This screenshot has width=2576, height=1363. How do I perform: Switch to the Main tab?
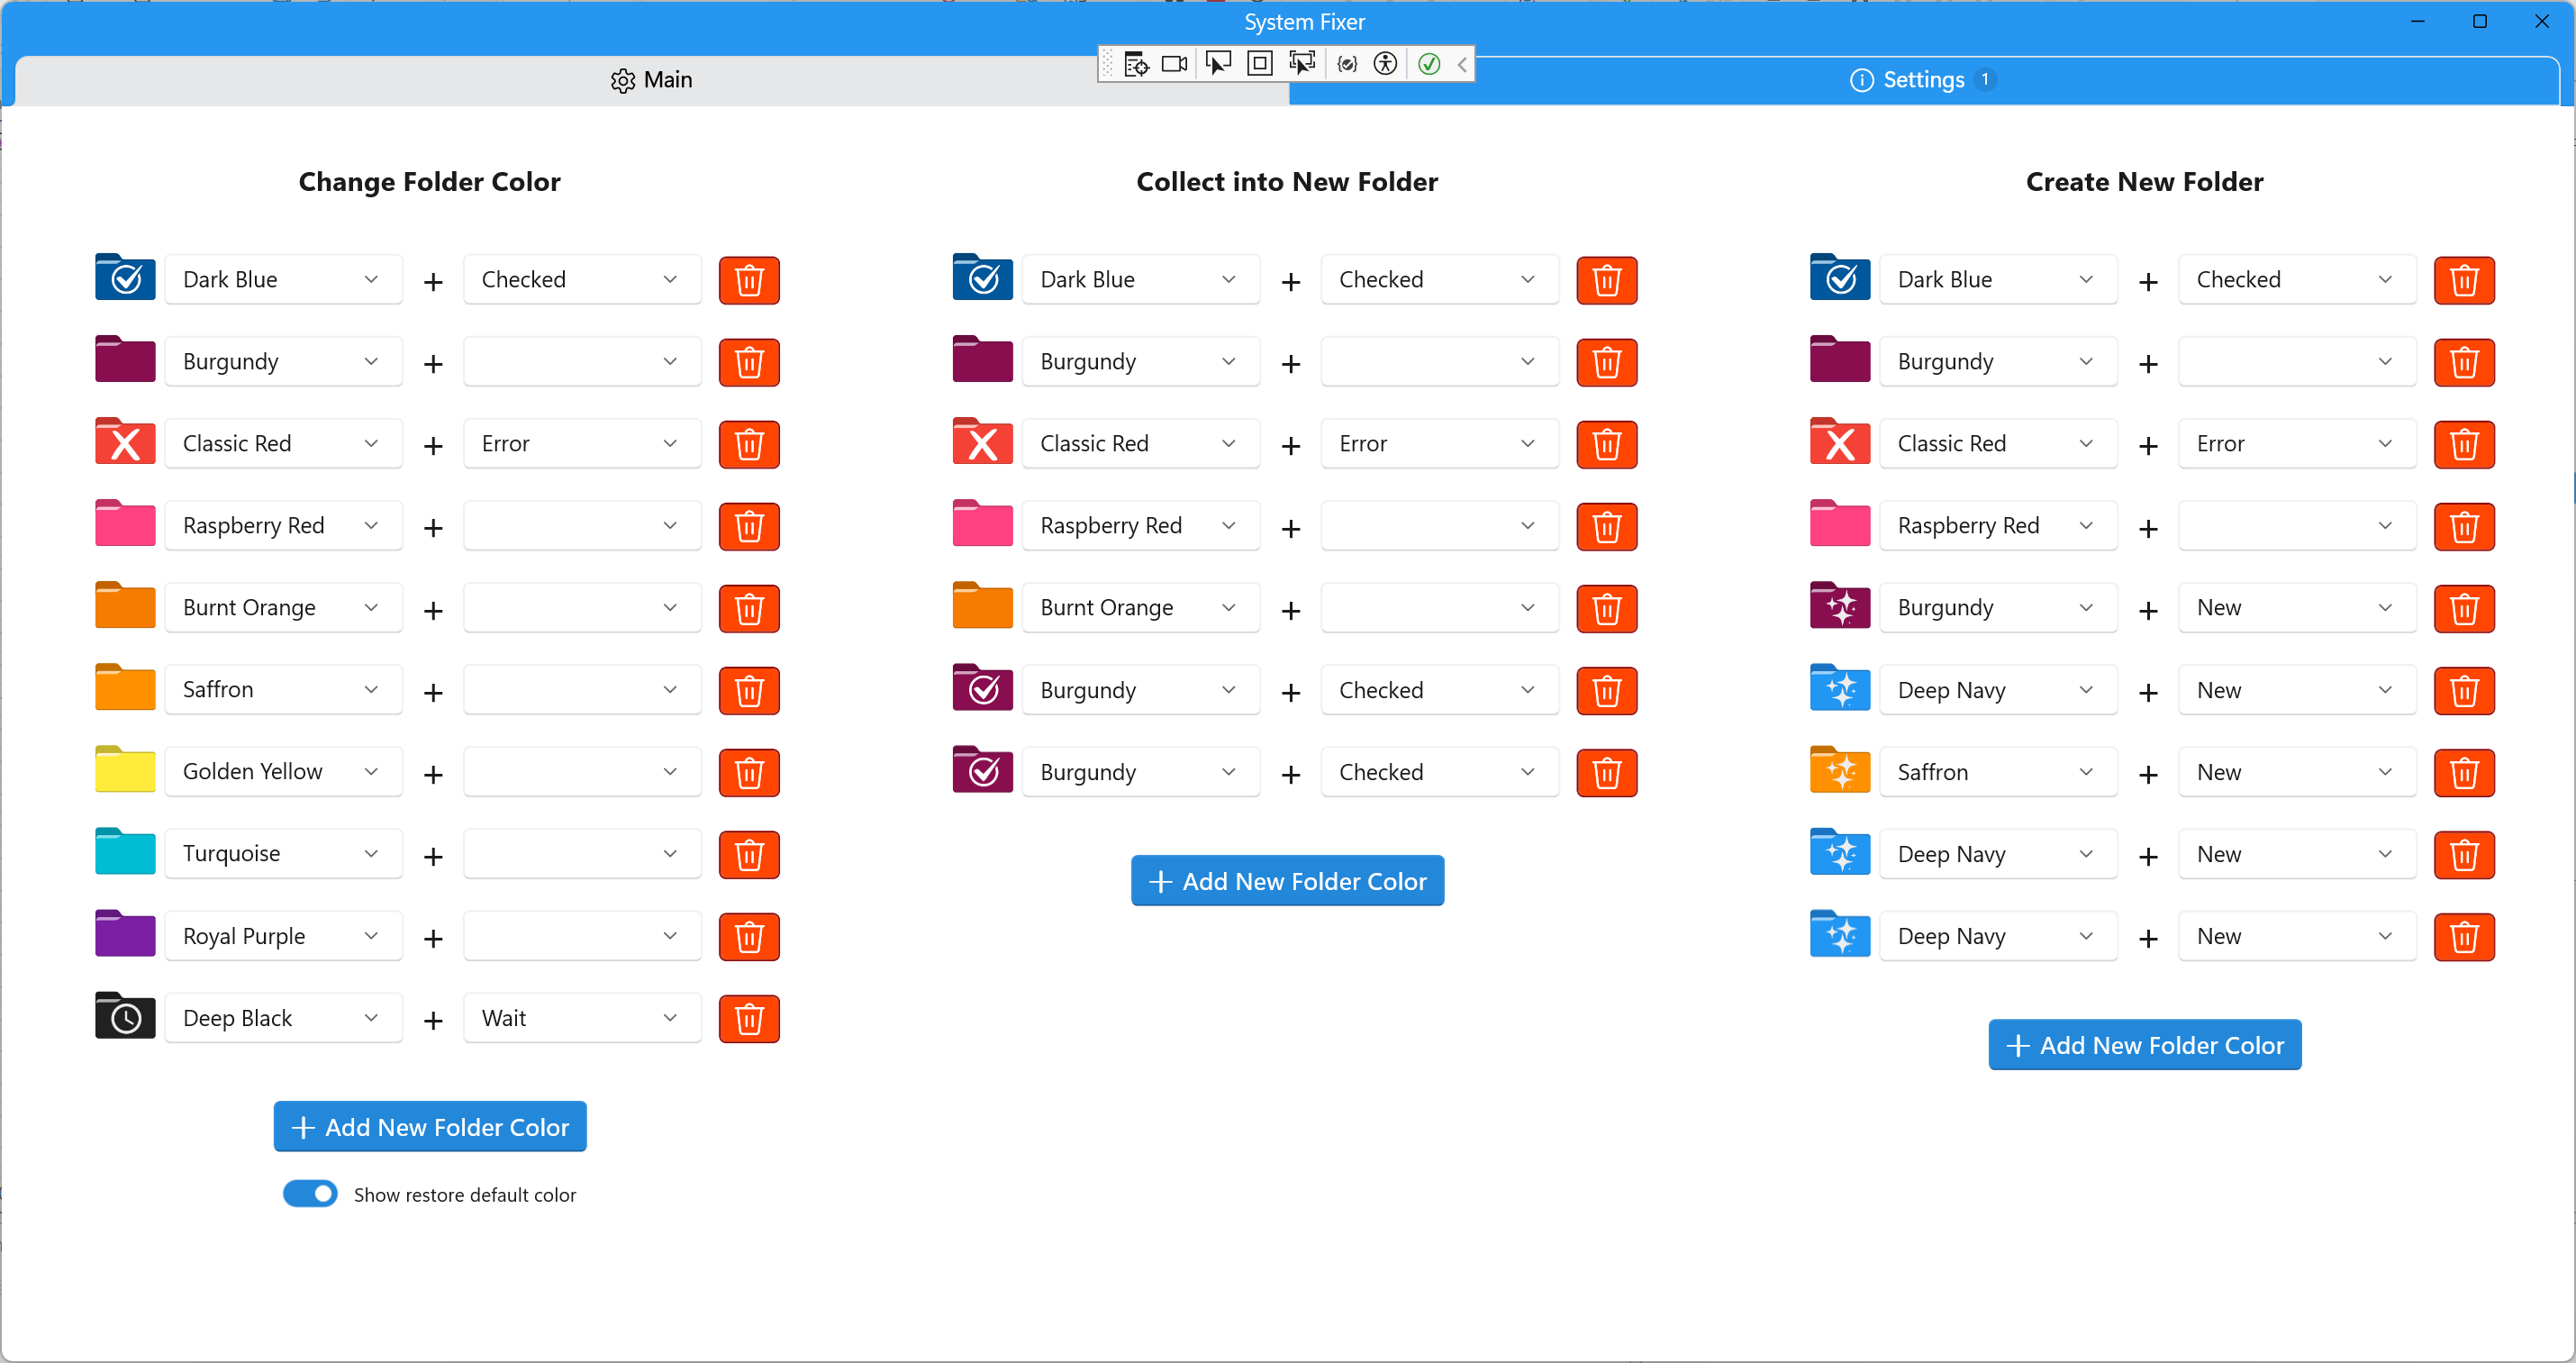coord(650,80)
